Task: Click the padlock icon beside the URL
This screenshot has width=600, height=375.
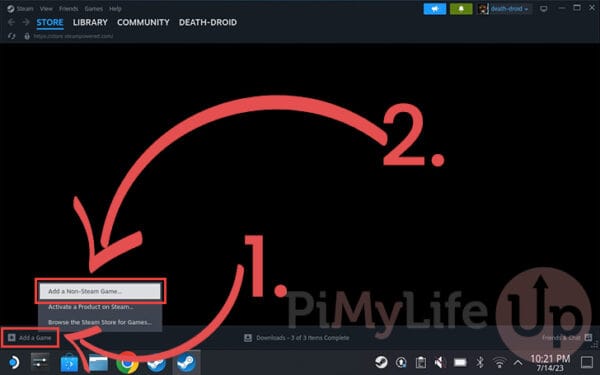Action: tap(27, 36)
